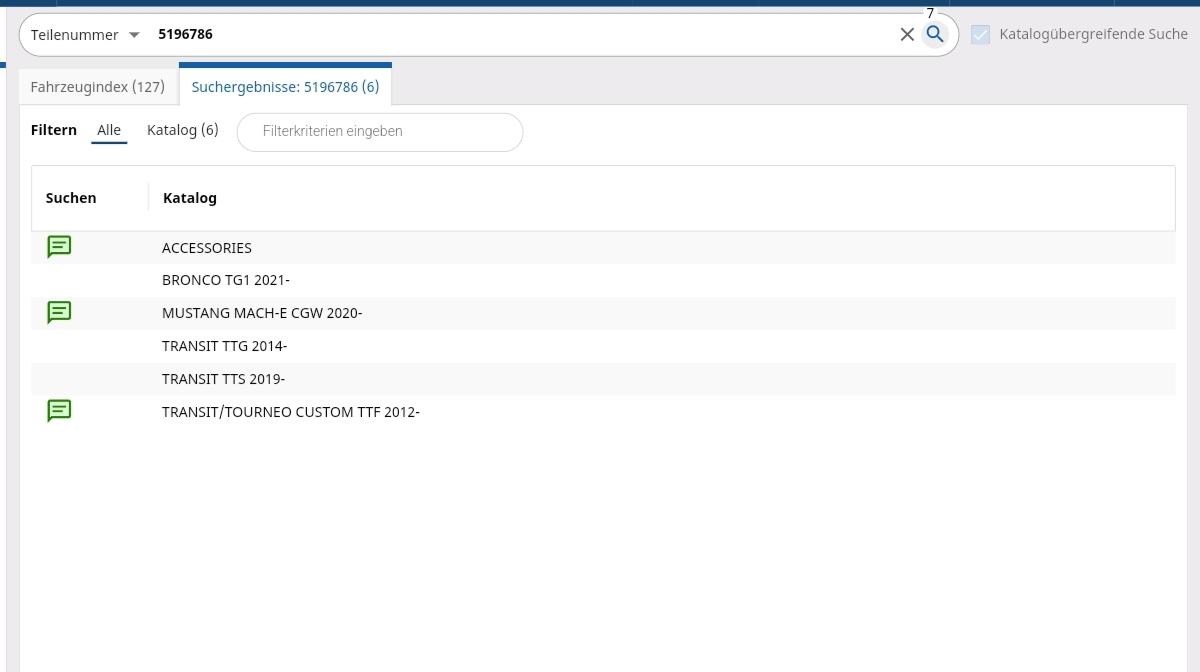This screenshot has height=672, width=1200.
Task: Open the TRANSIT TTG 2014- catalog
Action: coord(224,347)
